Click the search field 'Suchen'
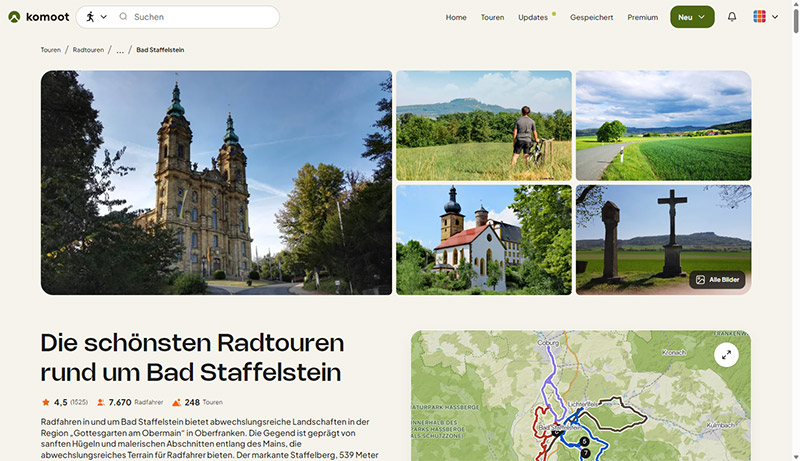Viewport: 800px width, 461px height. pos(200,17)
